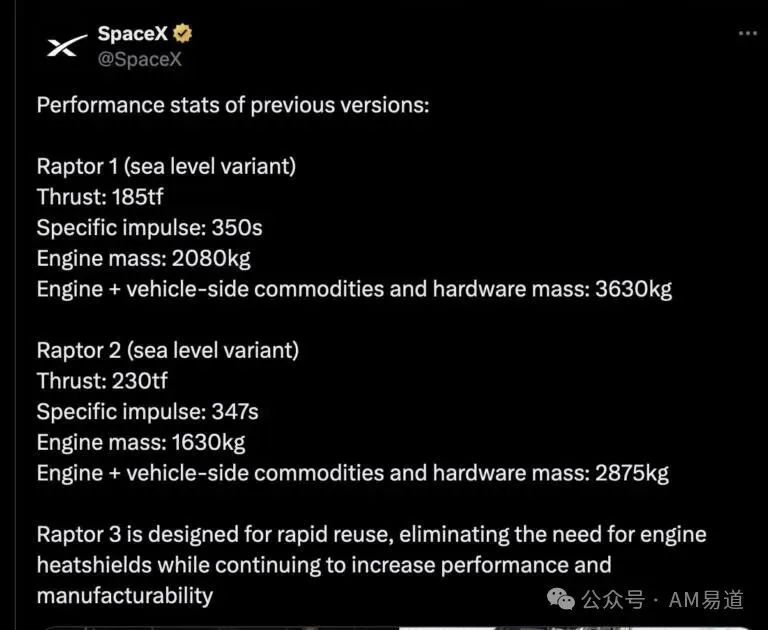The width and height of the screenshot is (768, 630).
Task: Click the "Specific impulse: 347s" line
Action: click(148, 411)
